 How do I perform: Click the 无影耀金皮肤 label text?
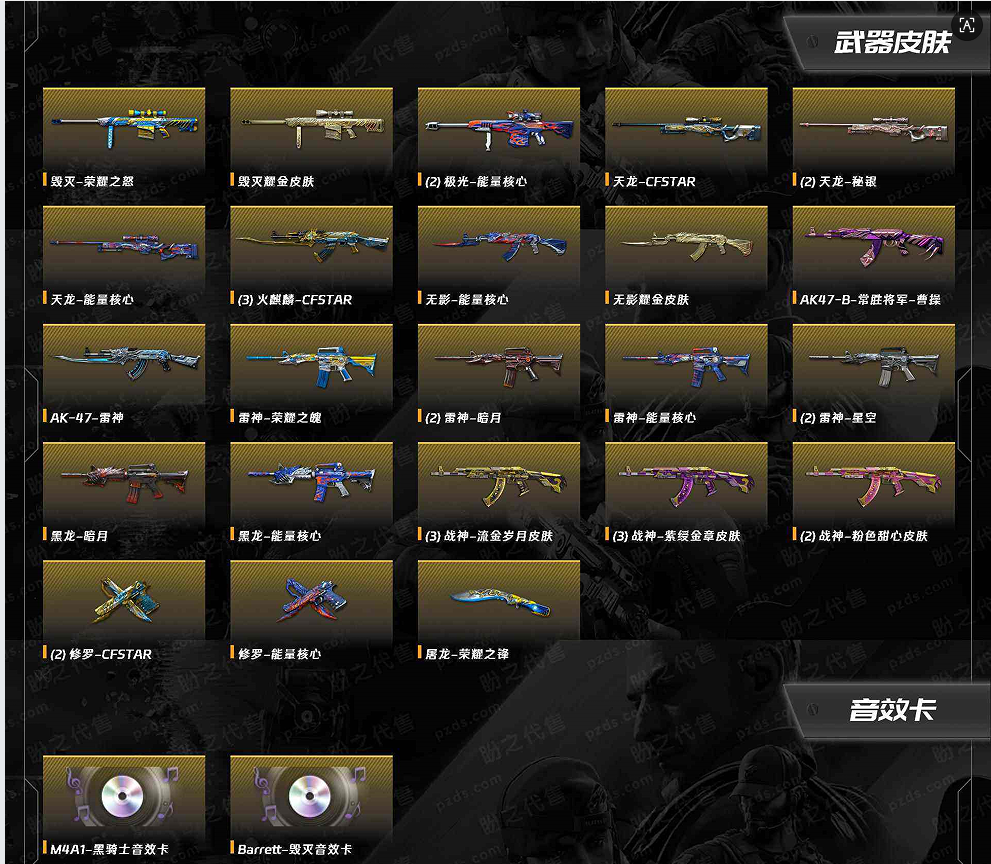point(651,300)
